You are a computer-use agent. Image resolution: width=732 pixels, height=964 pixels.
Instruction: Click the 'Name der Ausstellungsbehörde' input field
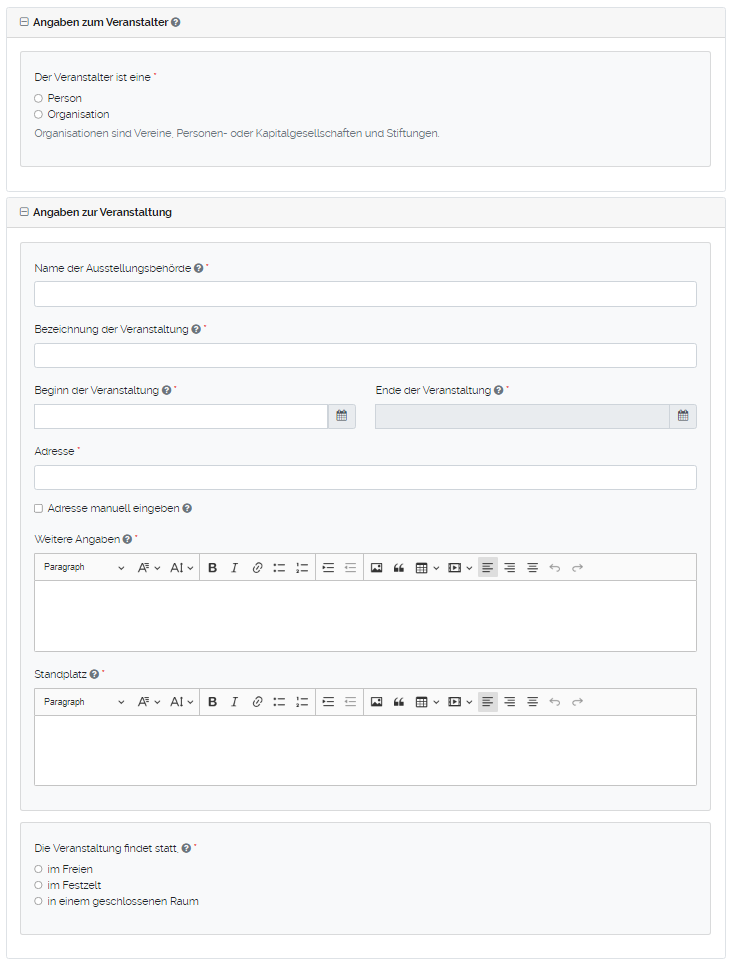coord(365,293)
